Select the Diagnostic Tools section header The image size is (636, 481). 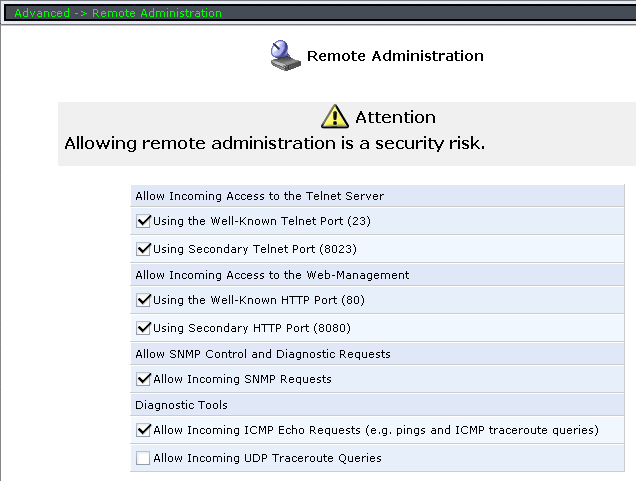click(x=181, y=405)
